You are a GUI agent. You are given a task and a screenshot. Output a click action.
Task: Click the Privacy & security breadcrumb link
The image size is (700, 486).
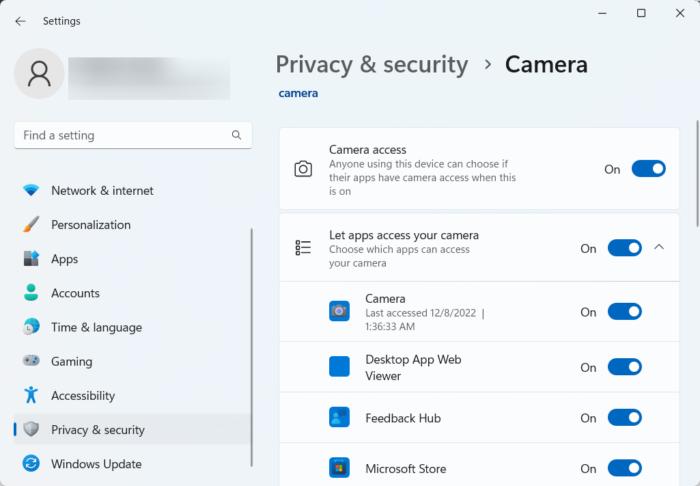click(x=371, y=65)
